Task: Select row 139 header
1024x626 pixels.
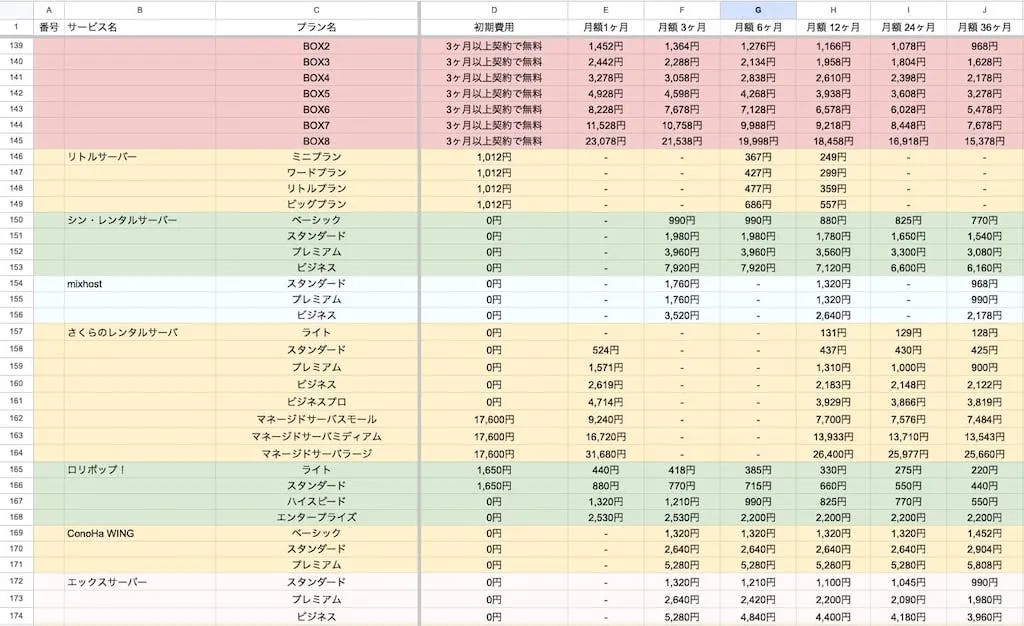Action: pos(16,46)
